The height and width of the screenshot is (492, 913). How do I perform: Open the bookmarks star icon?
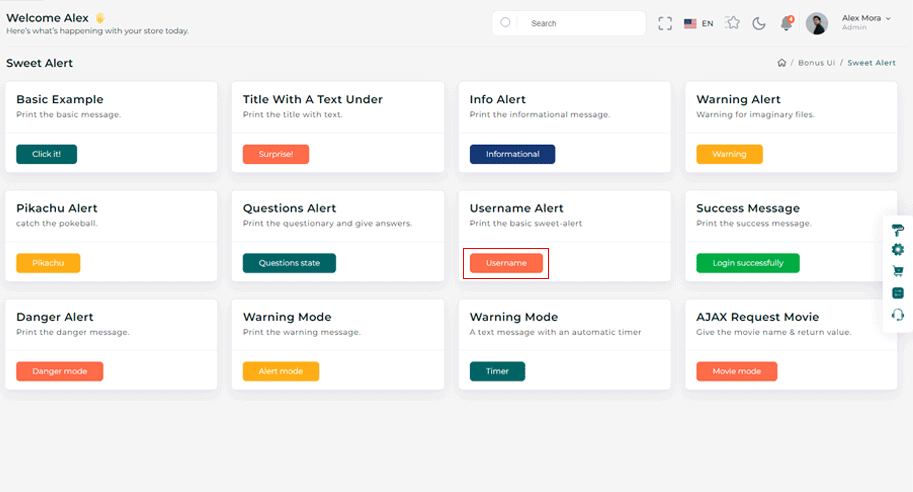(x=733, y=23)
